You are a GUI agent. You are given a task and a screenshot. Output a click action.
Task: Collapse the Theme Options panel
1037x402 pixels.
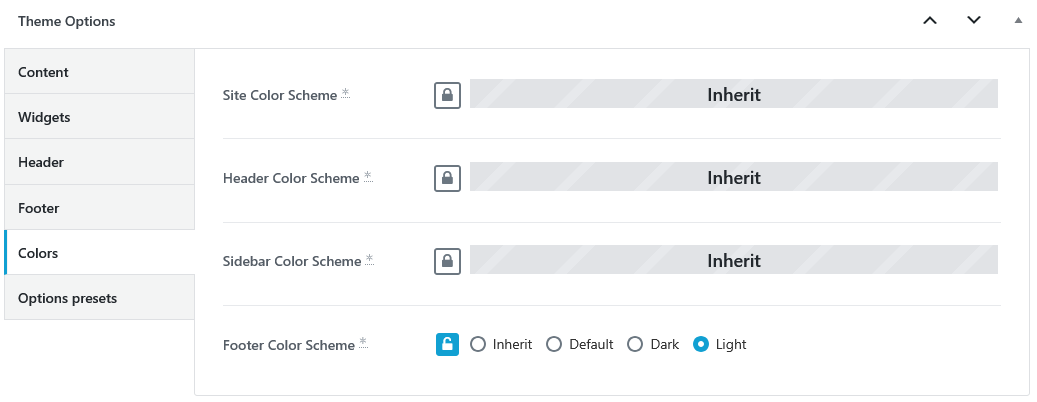click(1018, 20)
